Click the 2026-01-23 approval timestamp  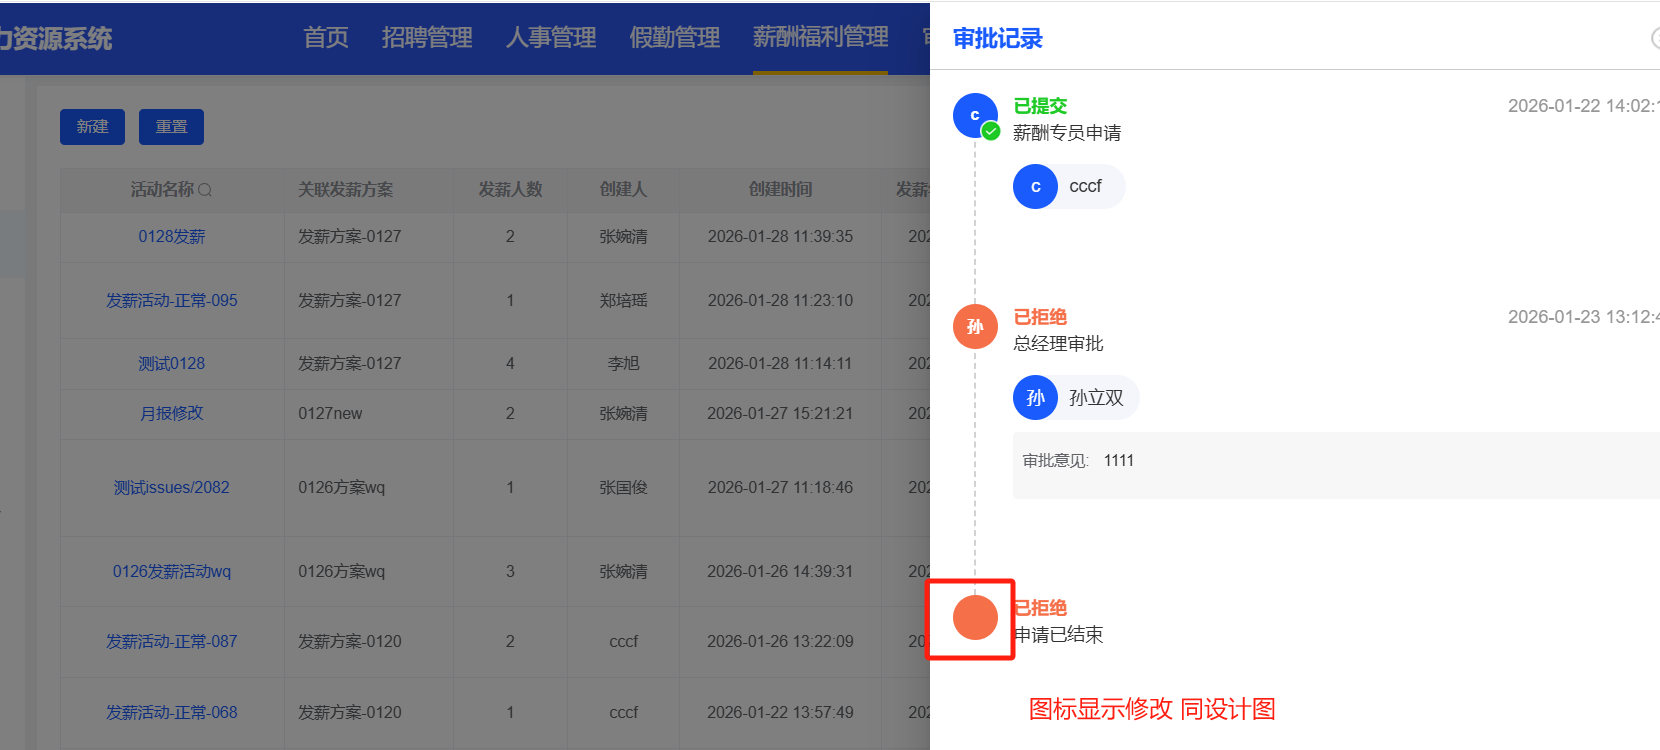[x=1584, y=317]
